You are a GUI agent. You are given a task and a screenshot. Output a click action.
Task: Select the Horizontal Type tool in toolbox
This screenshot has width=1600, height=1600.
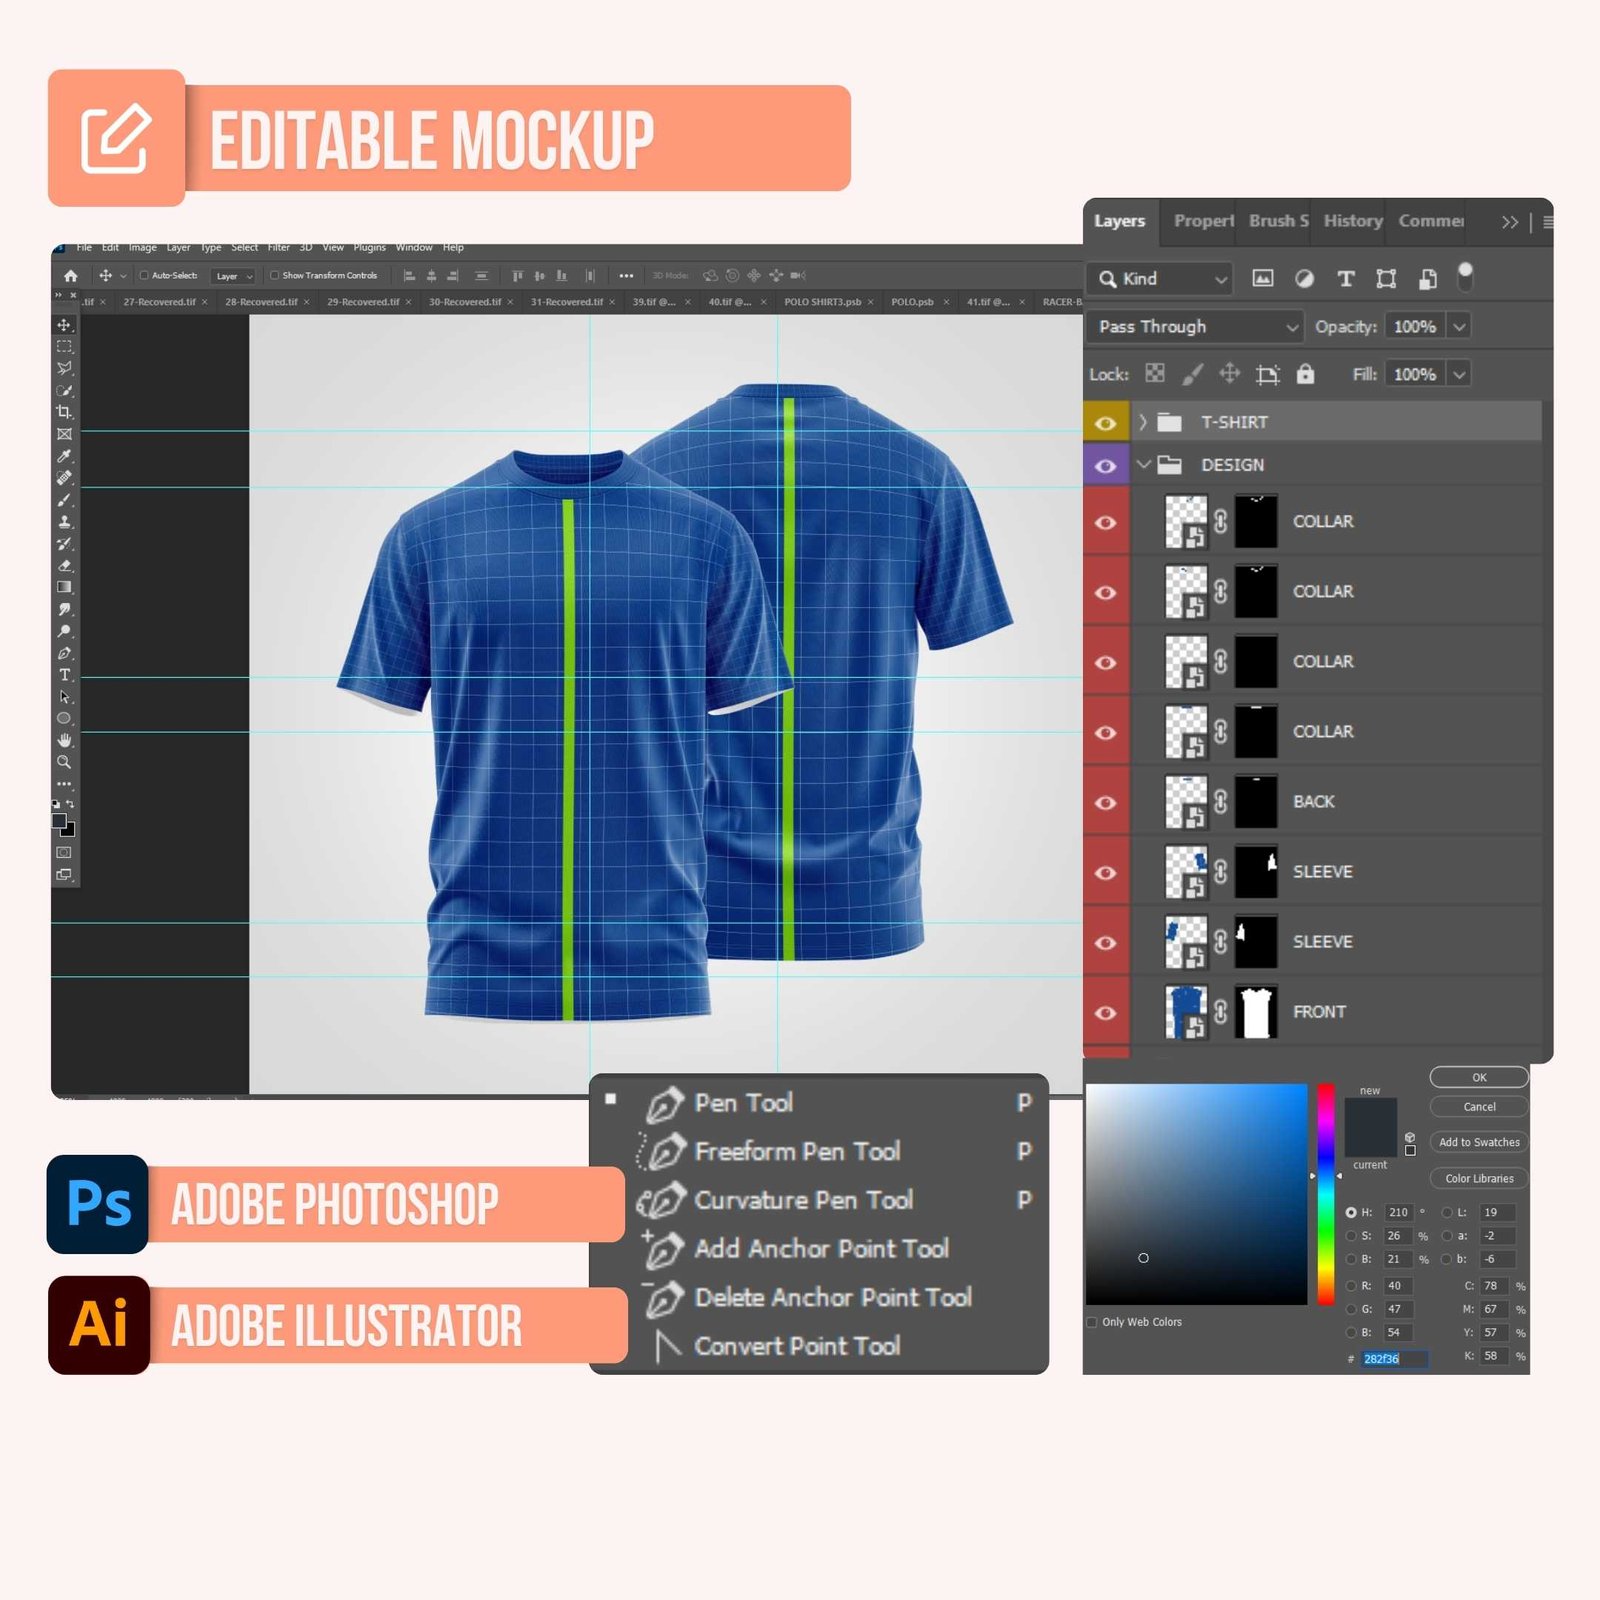pos(64,675)
